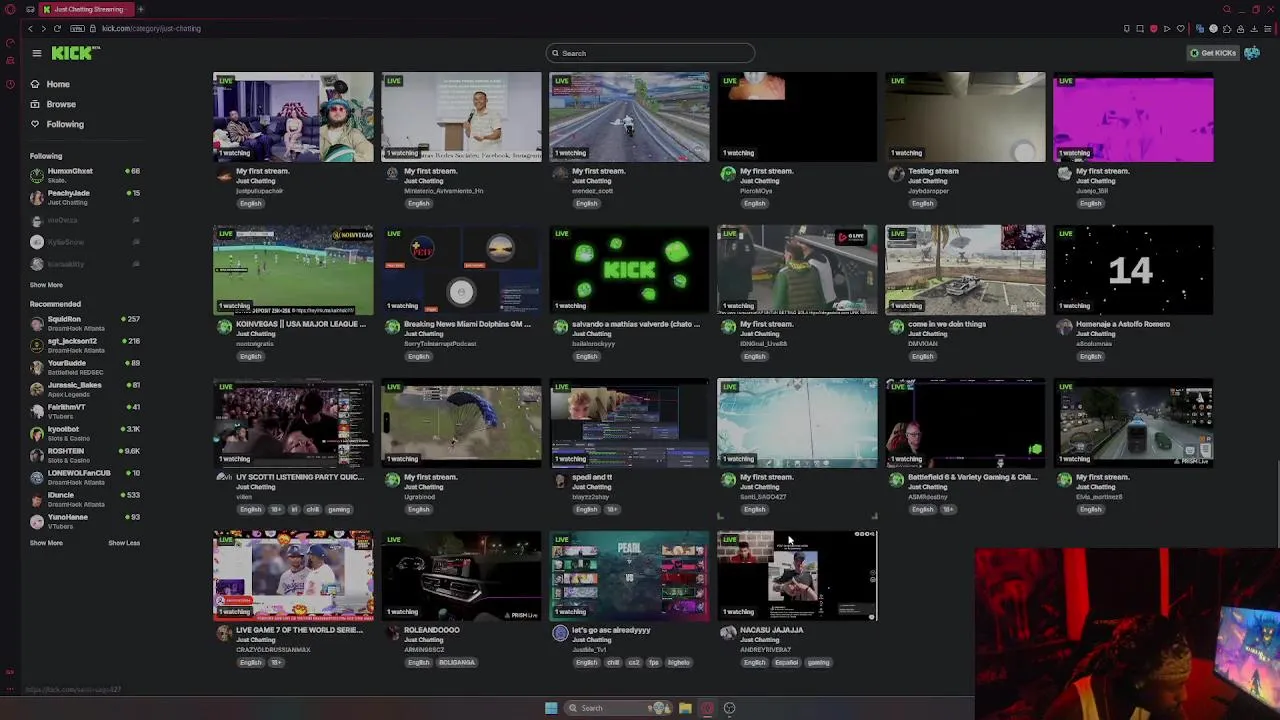Viewport: 1280px width, 720px height.
Task: Collapse the Recommended list with Show Less
Action: [x=124, y=543]
